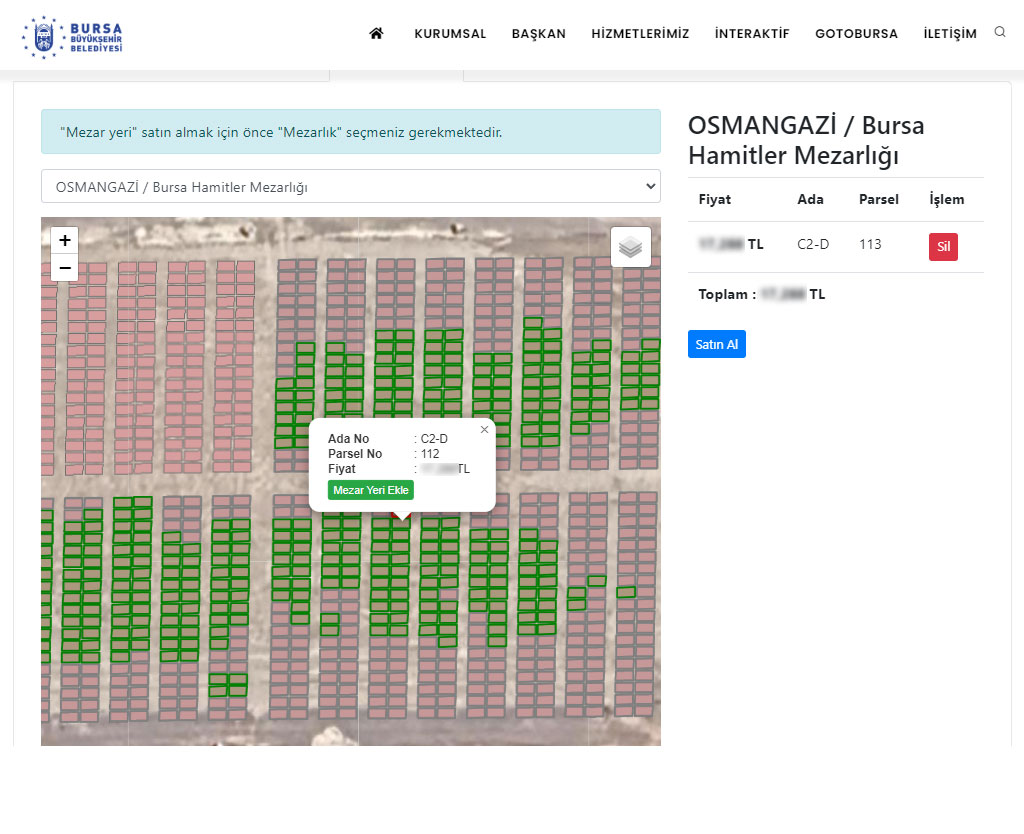Open the search magnifier icon
This screenshot has height=834, width=1024.
click(999, 32)
